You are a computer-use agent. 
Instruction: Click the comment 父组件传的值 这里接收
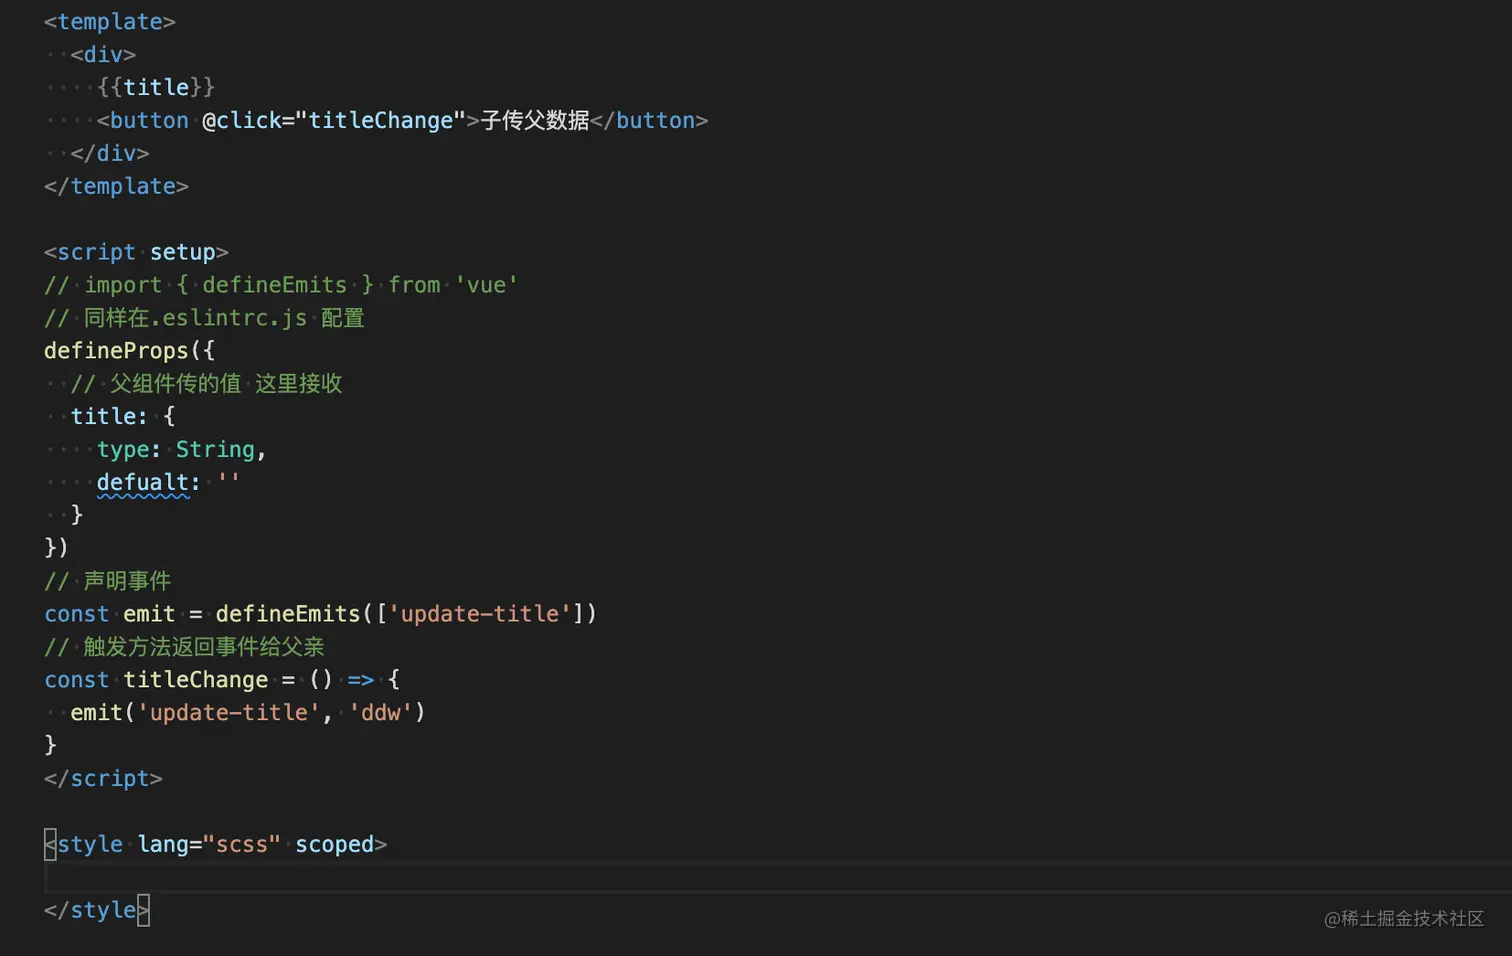click(x=207, y=384)
